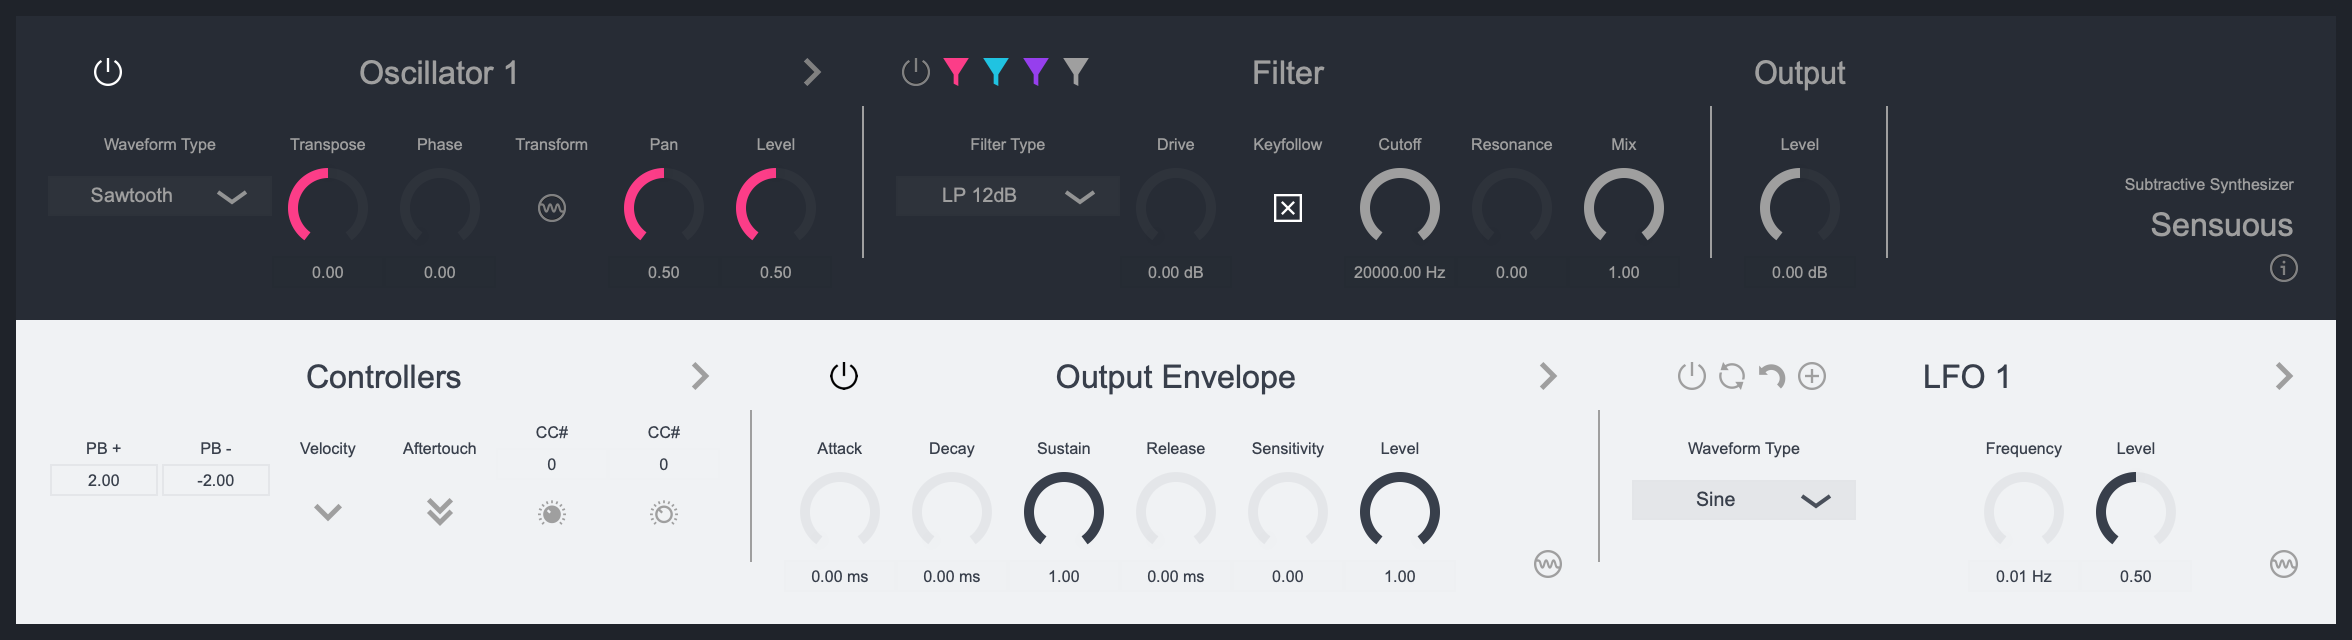The image size is (2352, 640).
Task: Click the first CC# controller icon
Action: 552,514
